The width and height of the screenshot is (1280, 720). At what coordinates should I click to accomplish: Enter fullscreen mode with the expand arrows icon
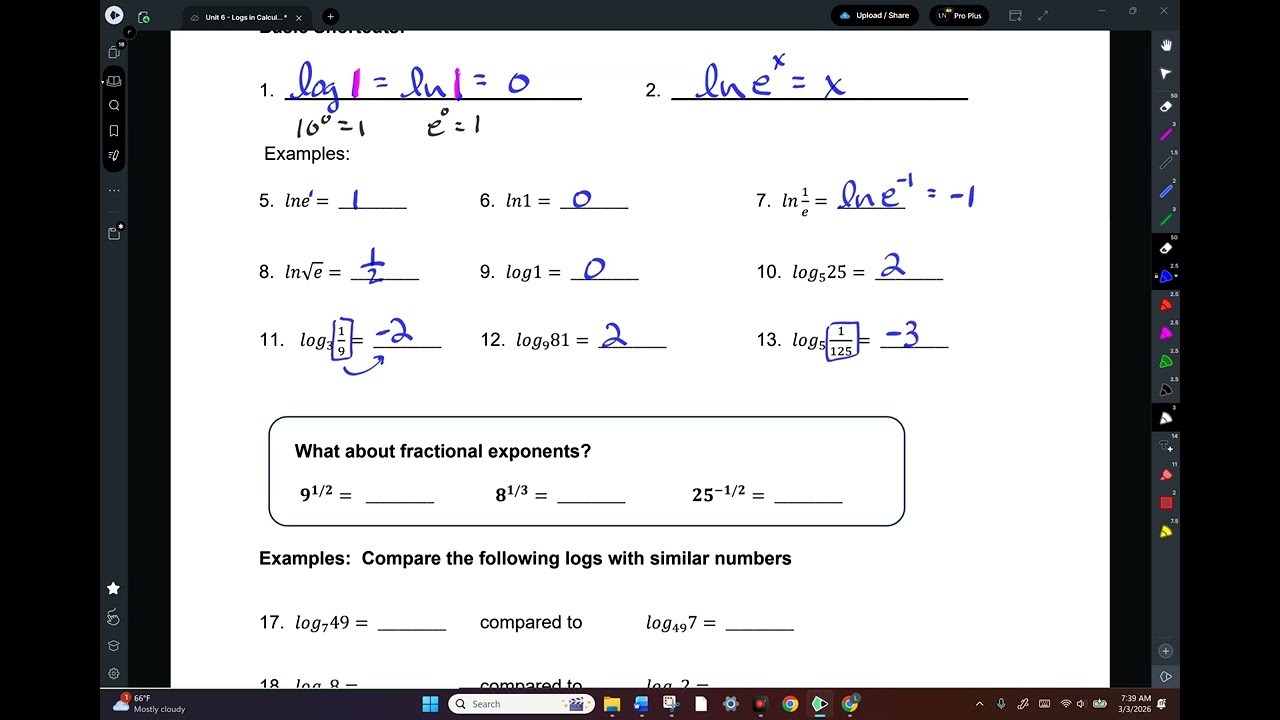click(1043, 16)
